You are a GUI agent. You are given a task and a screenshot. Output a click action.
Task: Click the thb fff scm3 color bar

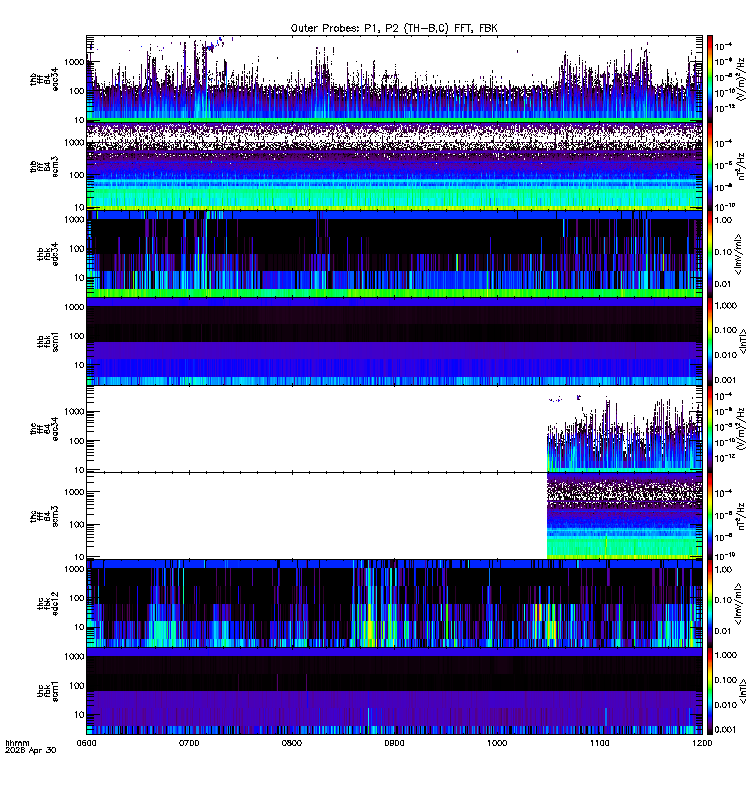coord(709,166)
